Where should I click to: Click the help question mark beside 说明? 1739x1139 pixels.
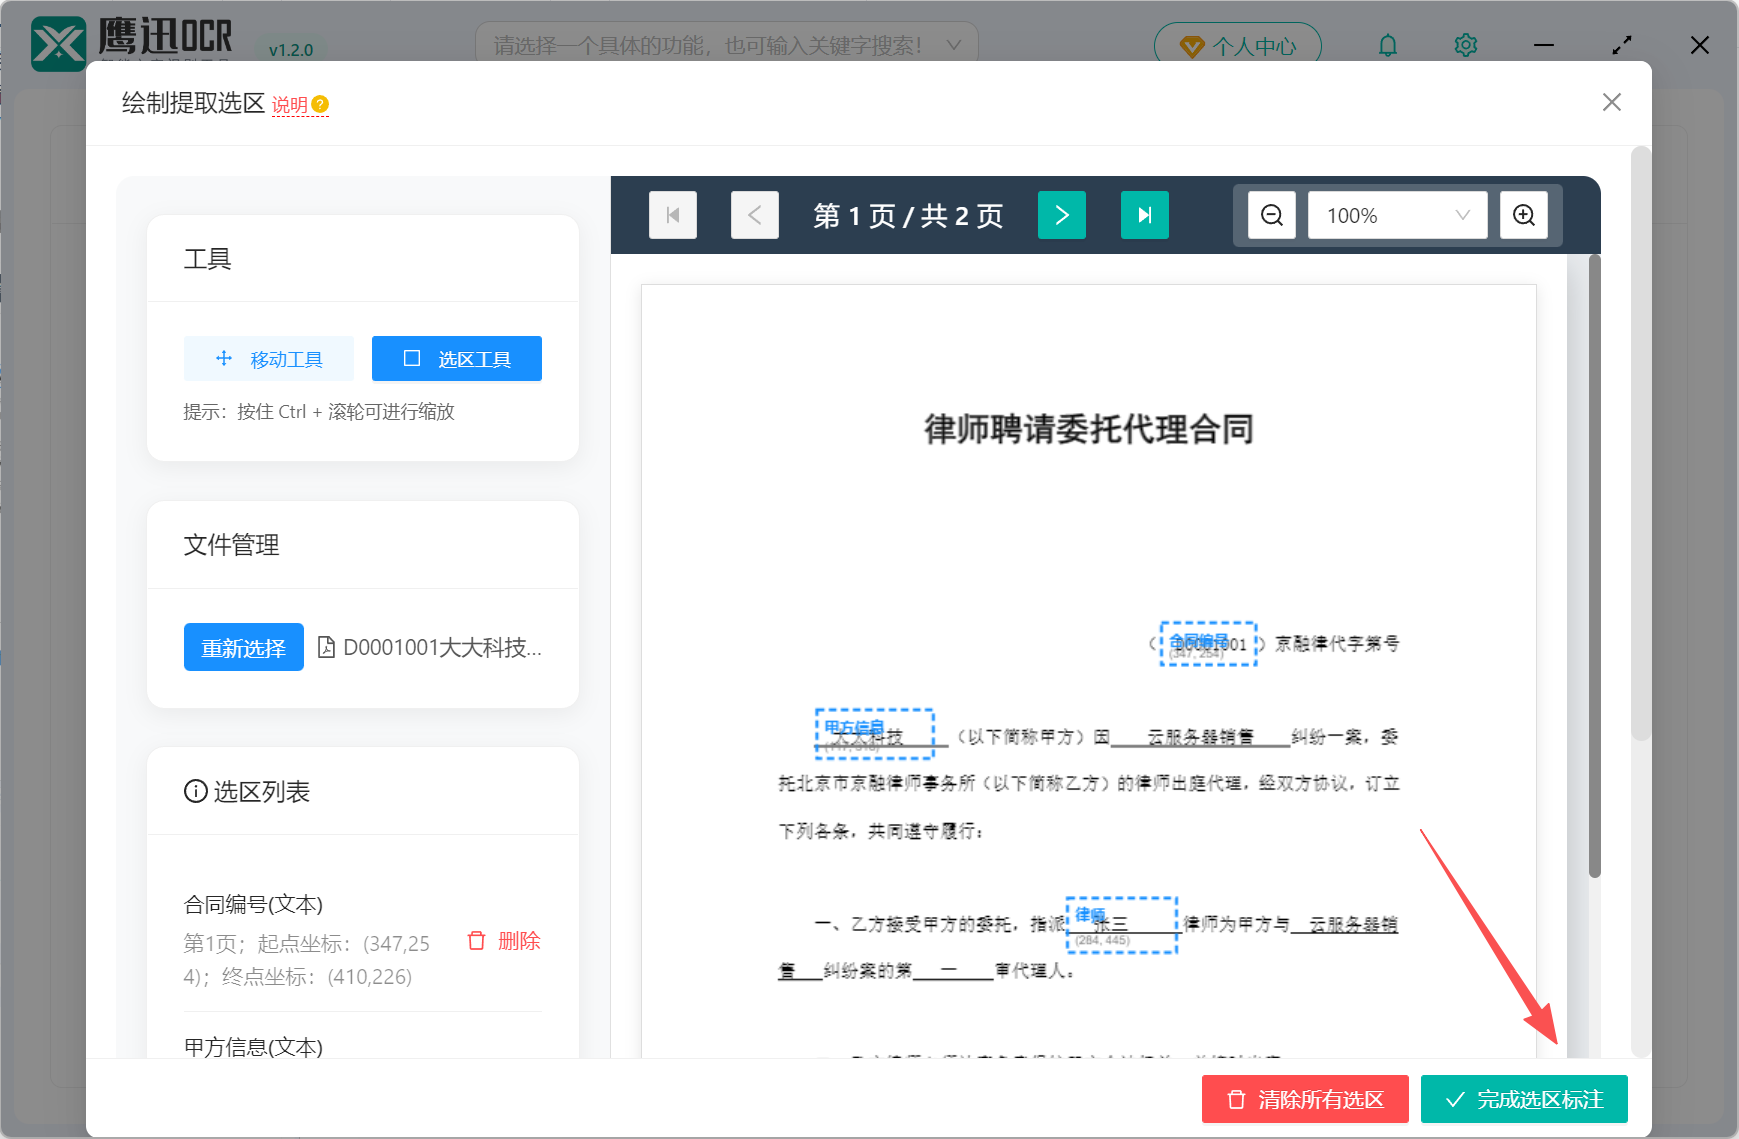tap(320, 101)
